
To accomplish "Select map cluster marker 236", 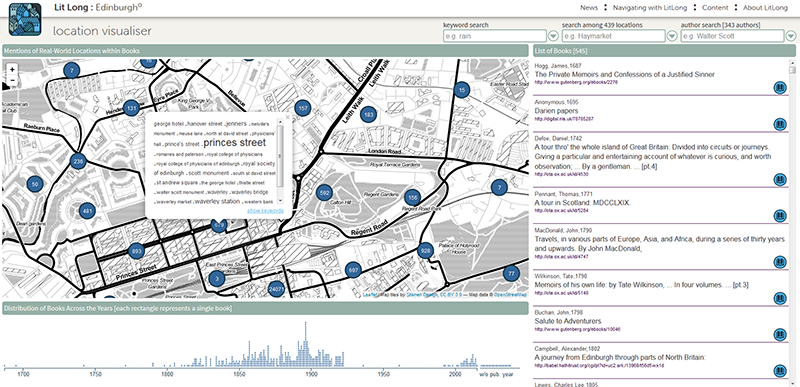I will click(78, 162).
